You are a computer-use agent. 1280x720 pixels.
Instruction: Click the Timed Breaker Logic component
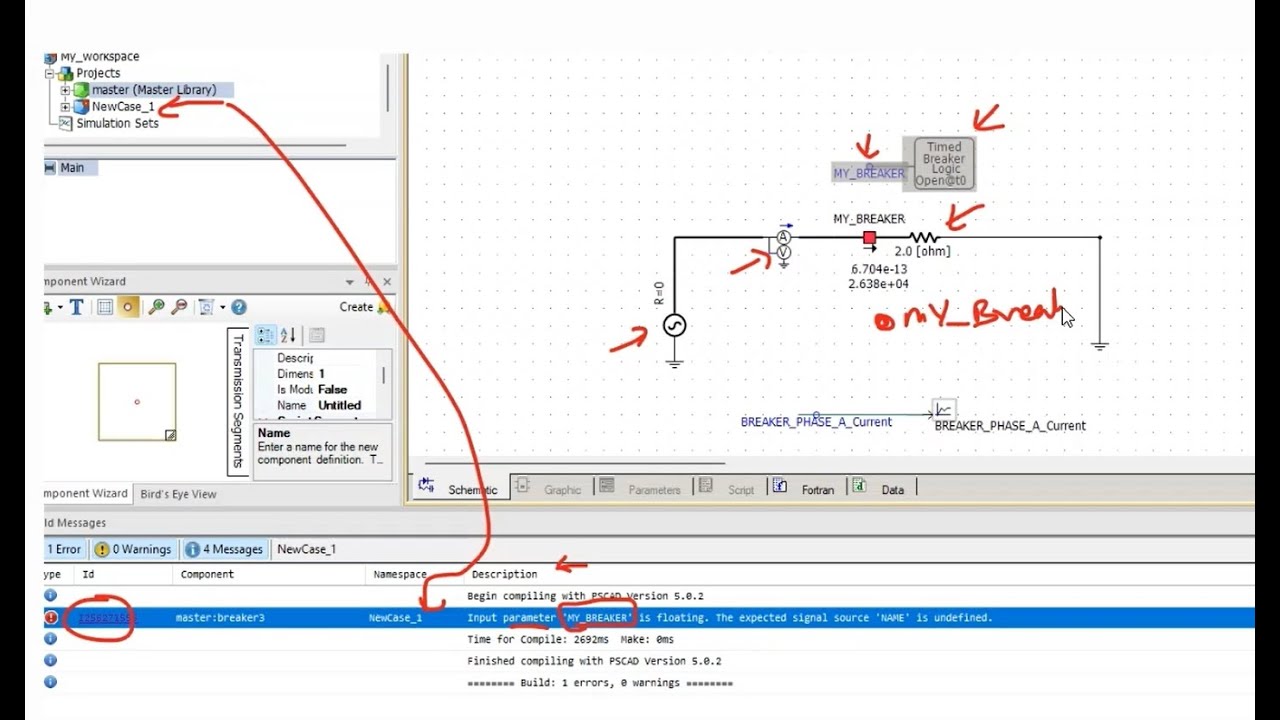(944, 164)
